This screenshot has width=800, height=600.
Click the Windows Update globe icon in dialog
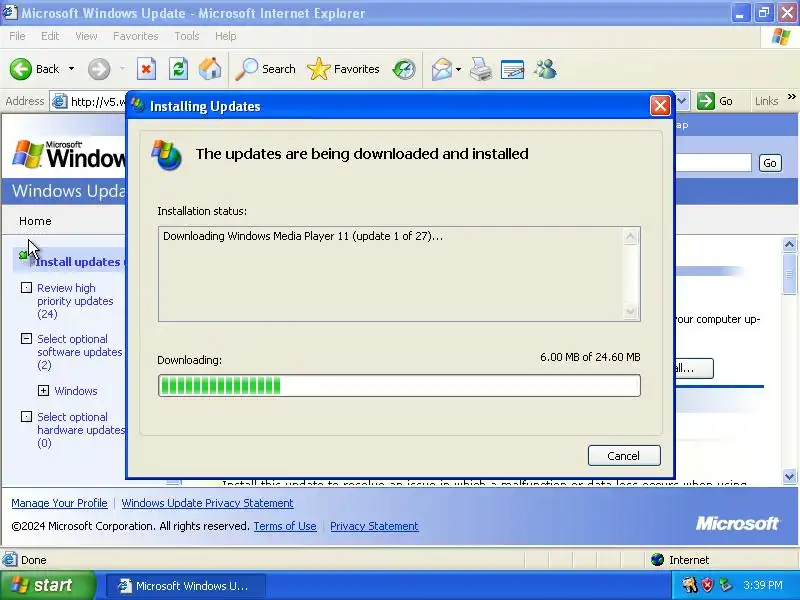(166, 155)
